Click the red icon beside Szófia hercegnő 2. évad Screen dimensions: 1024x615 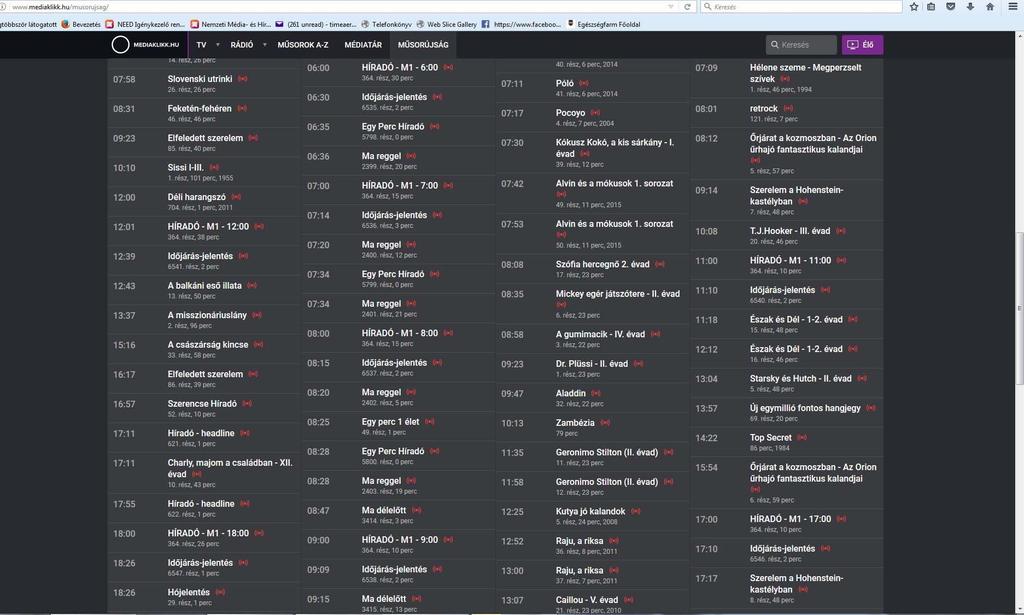coord(660,264)
